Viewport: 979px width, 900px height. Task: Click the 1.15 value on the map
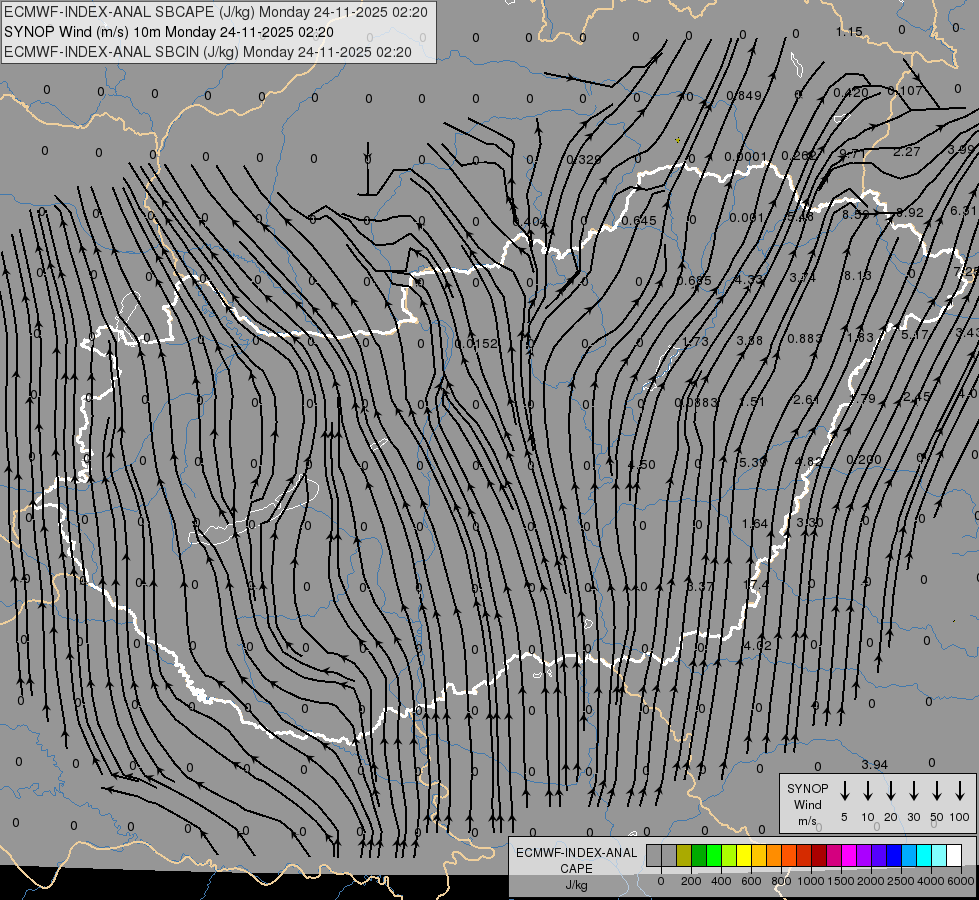(849, 31)
